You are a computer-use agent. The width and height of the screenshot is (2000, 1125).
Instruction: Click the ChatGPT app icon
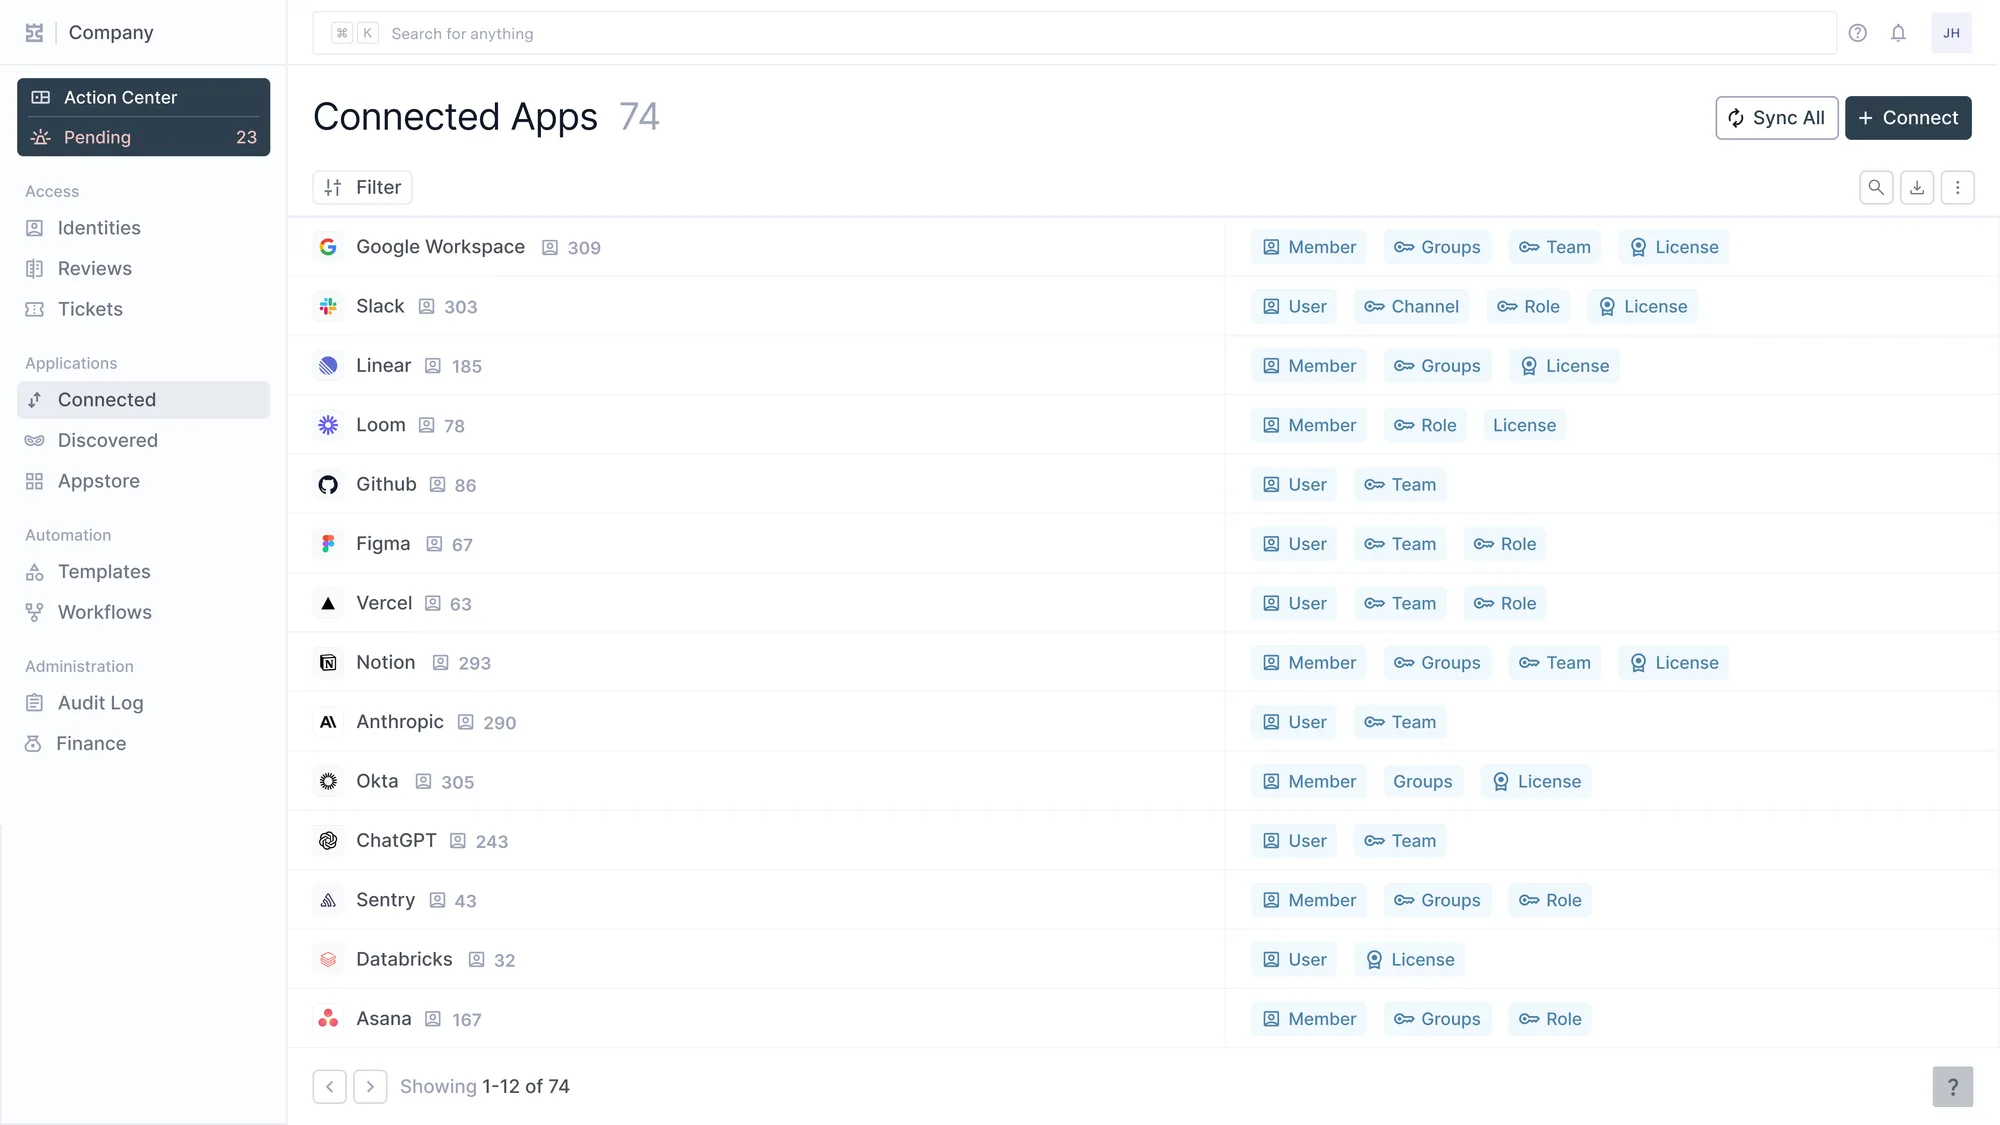pos(328,841)
